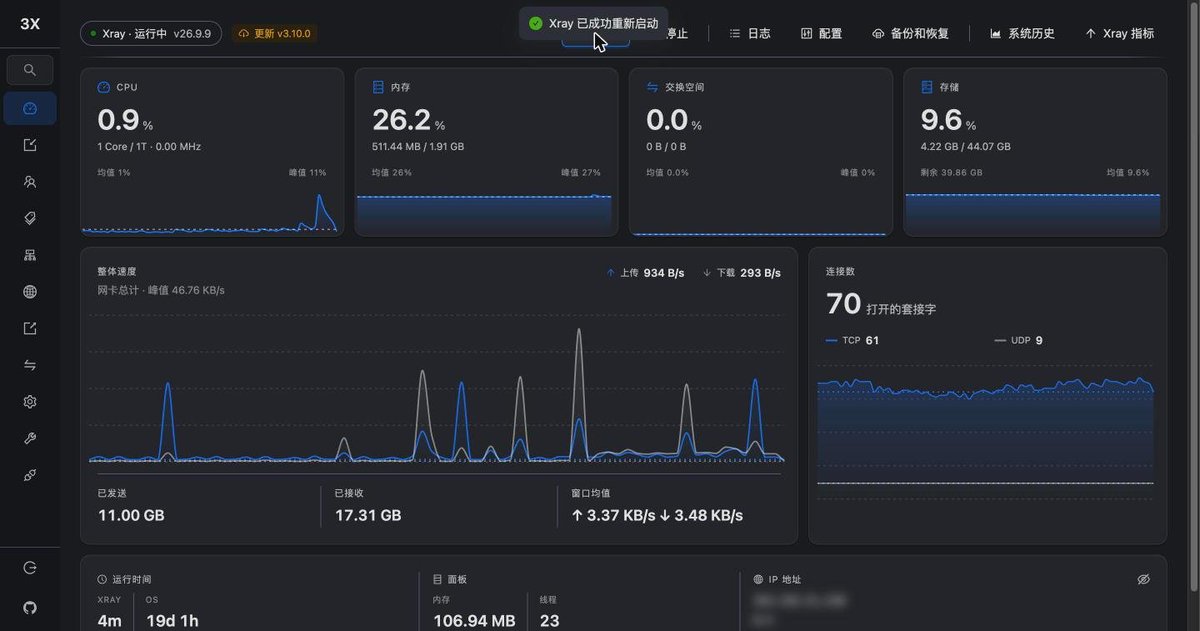Open the GitHub icon in the sidebar

coord(30,607)
